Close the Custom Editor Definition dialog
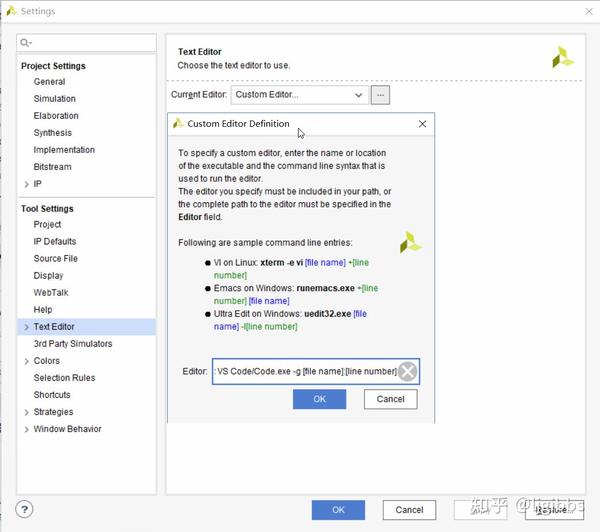Viewport: 600px width, 532px height. click(422, 124)
